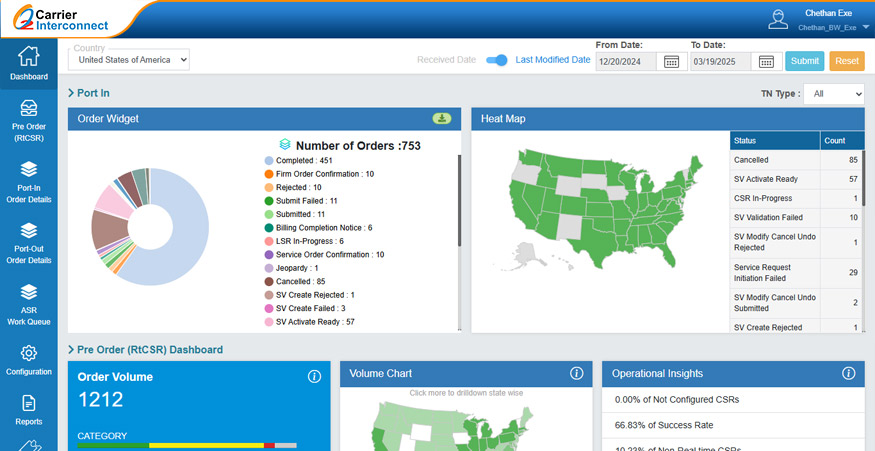875x451 pixels.
Task: Open Pre Order (RtCSR) sidebar icon
Action: (x=29, y=108)
